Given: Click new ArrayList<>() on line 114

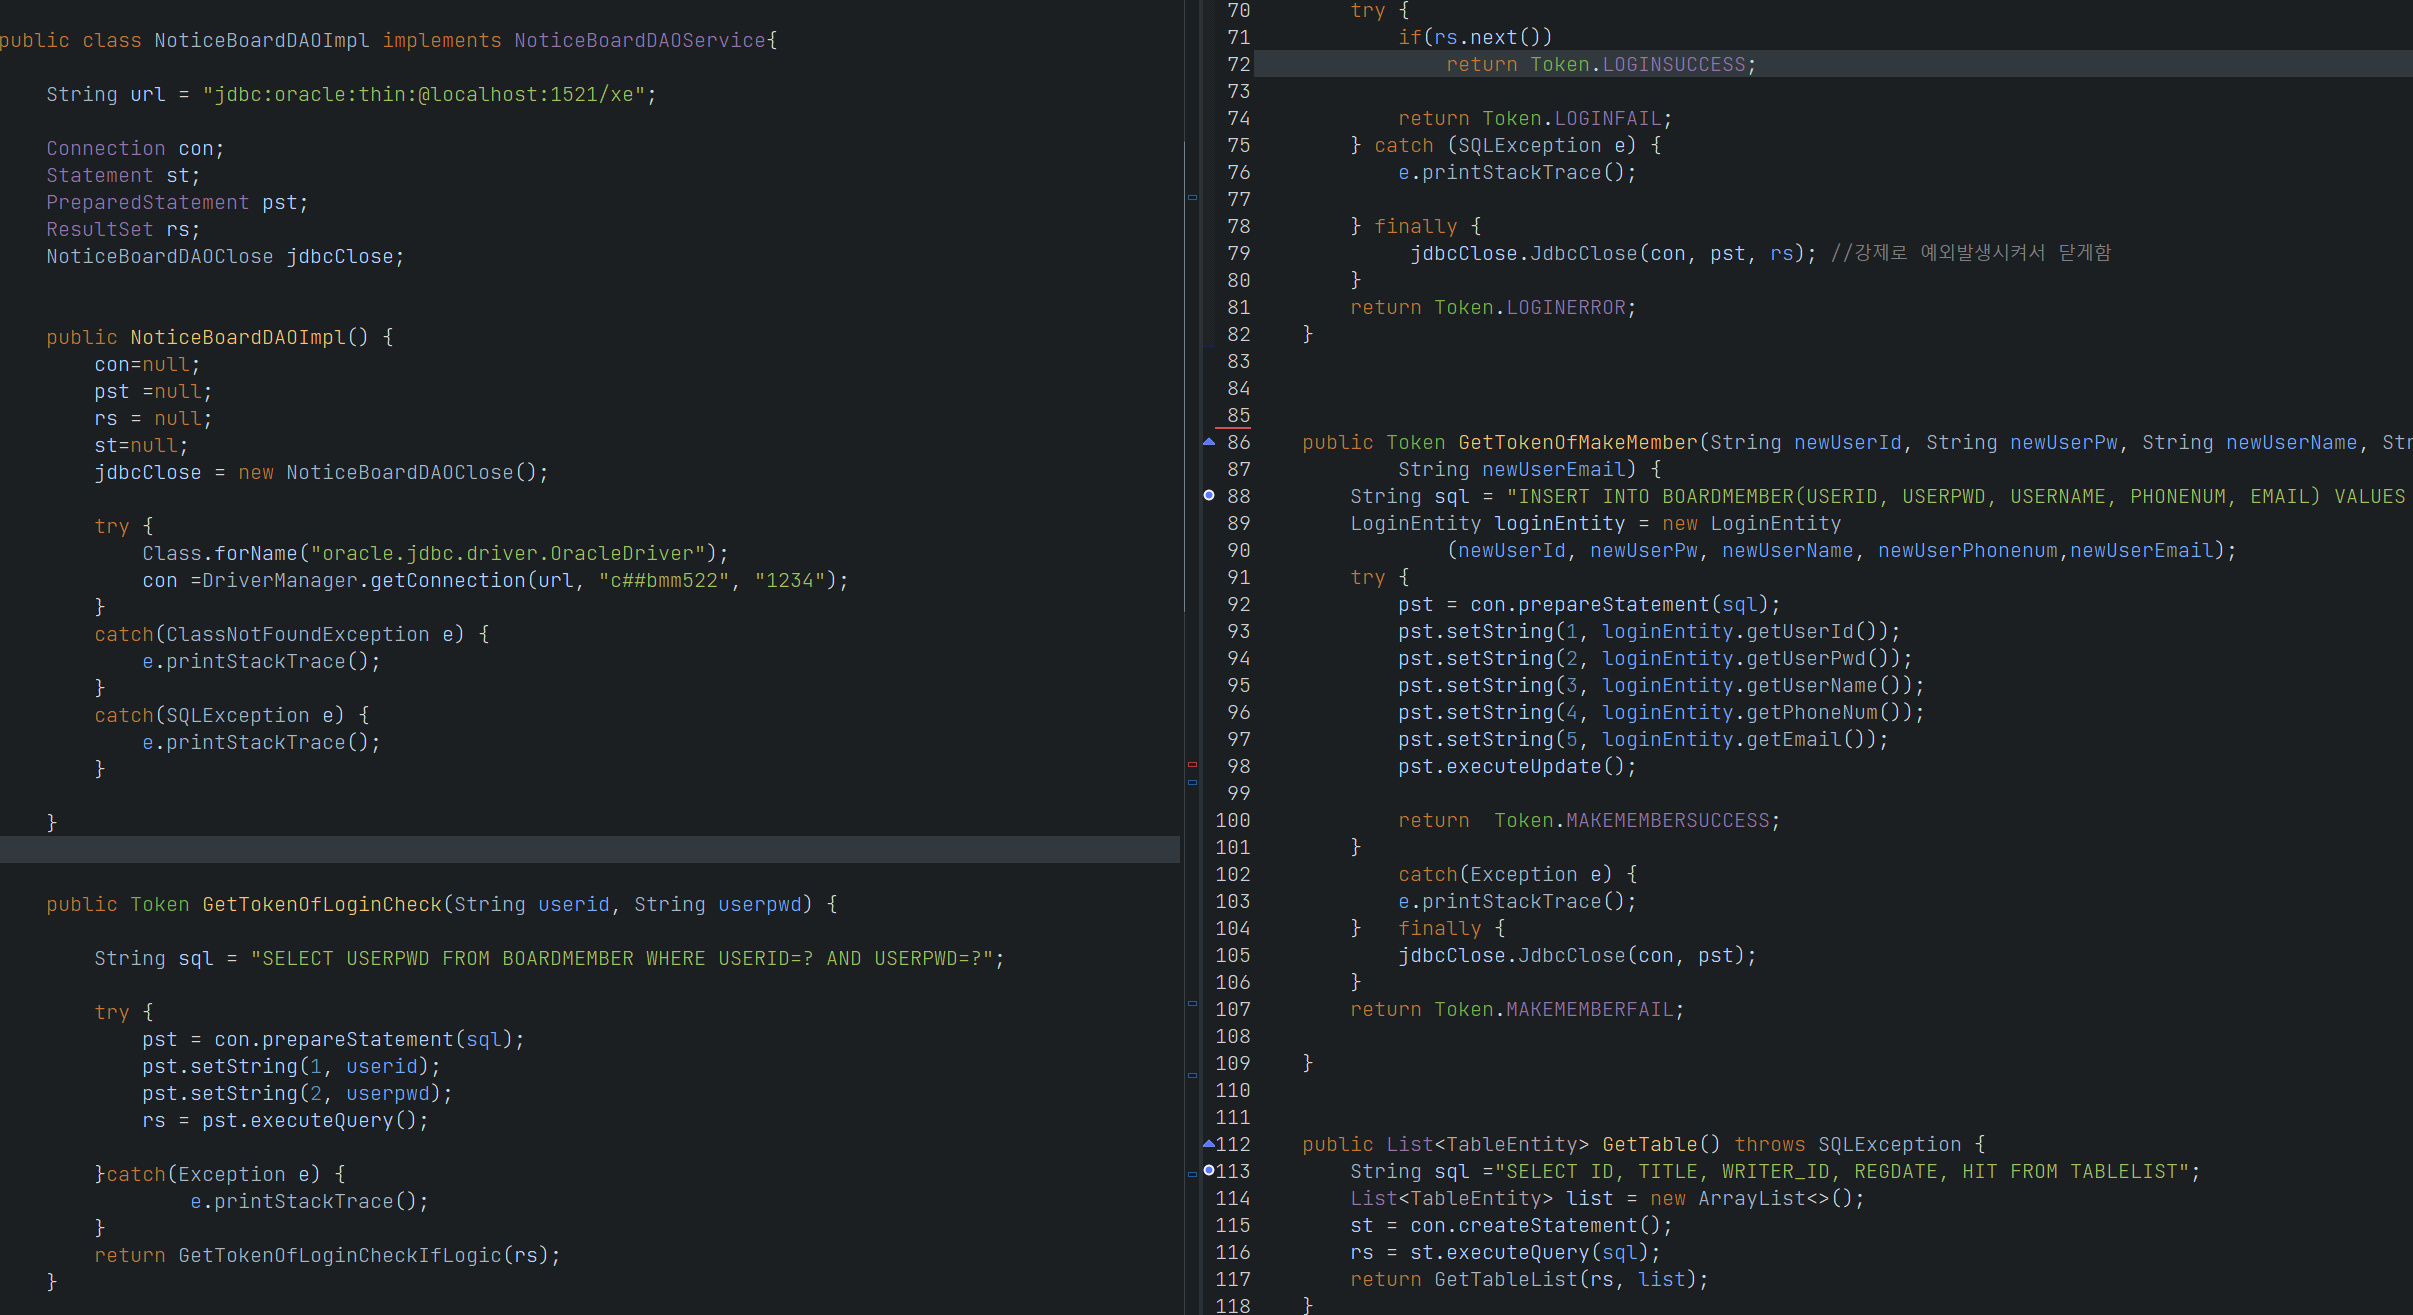Looking at the screenshot, I should [x=1752, y=1198].
